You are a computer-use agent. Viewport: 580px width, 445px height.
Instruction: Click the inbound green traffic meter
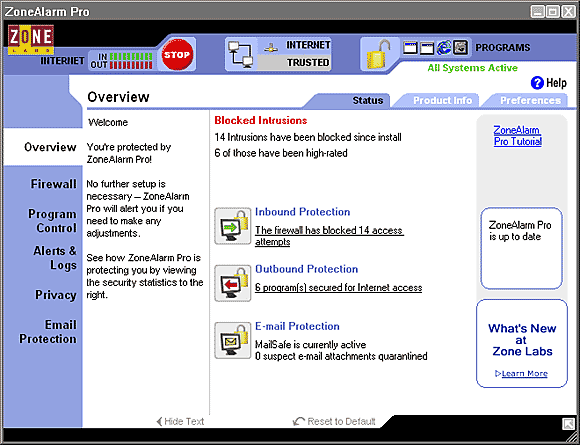pos(131,56)
